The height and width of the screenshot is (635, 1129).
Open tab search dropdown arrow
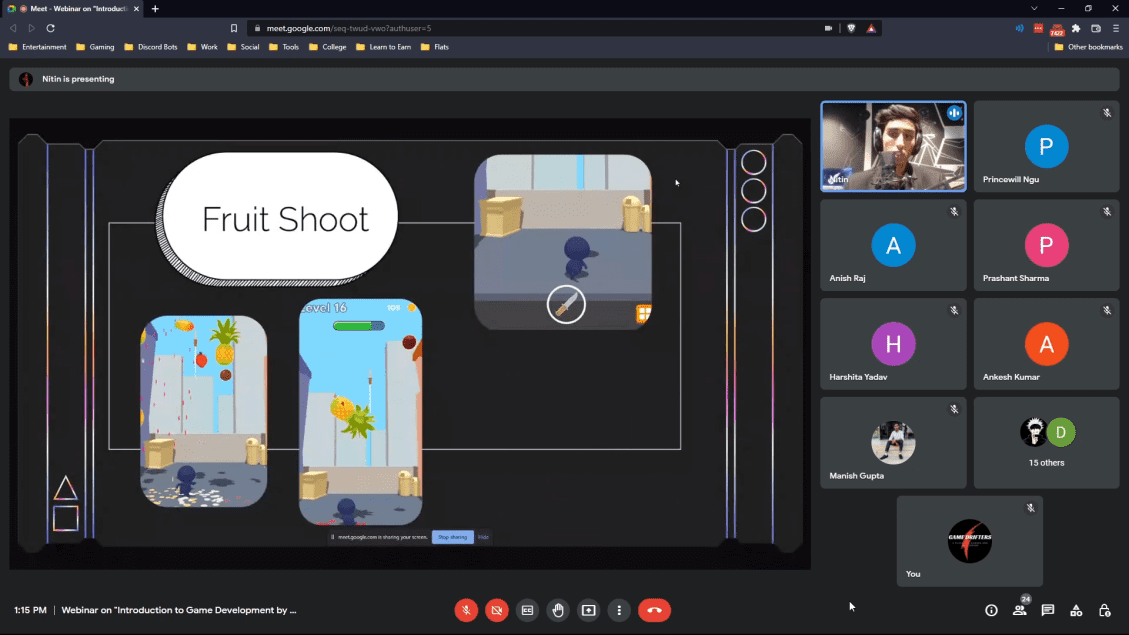(x=1034, y=9)
